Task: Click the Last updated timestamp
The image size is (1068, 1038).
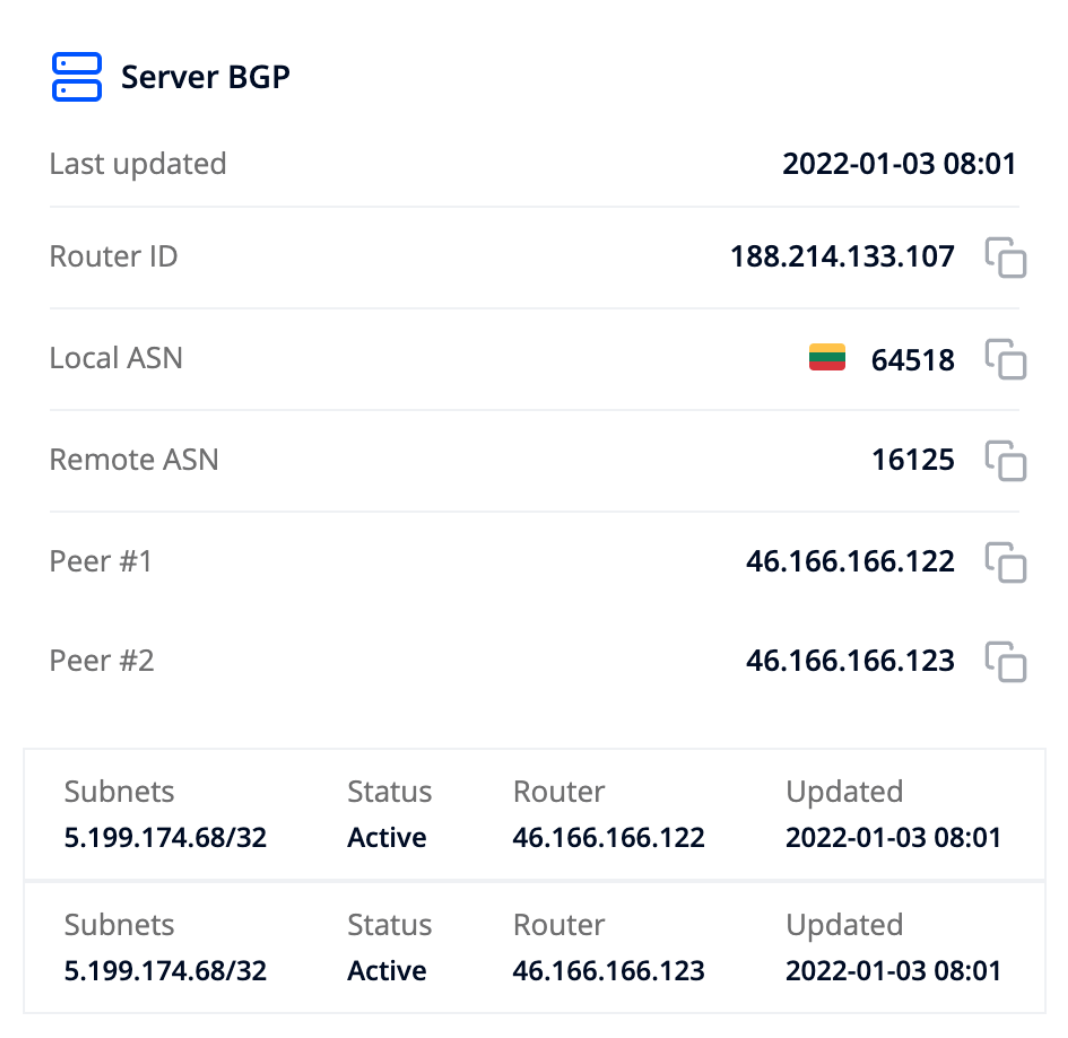Action: [898, 164]
